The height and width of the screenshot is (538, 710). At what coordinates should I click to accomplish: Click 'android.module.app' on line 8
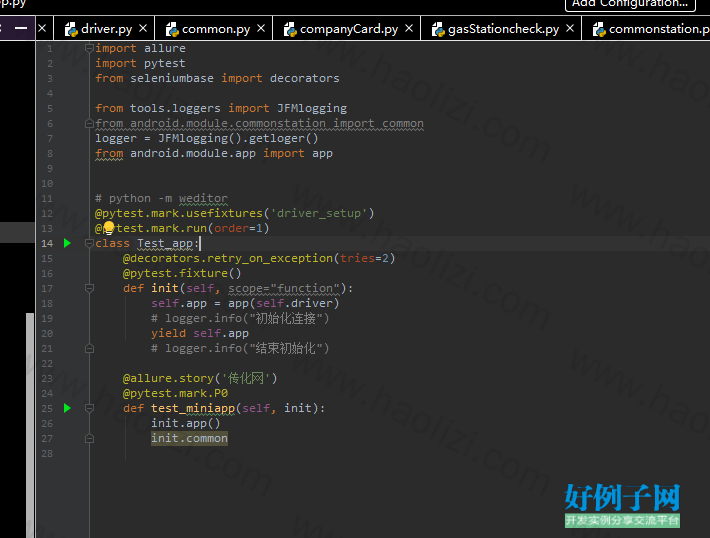[x=193, y=153]
